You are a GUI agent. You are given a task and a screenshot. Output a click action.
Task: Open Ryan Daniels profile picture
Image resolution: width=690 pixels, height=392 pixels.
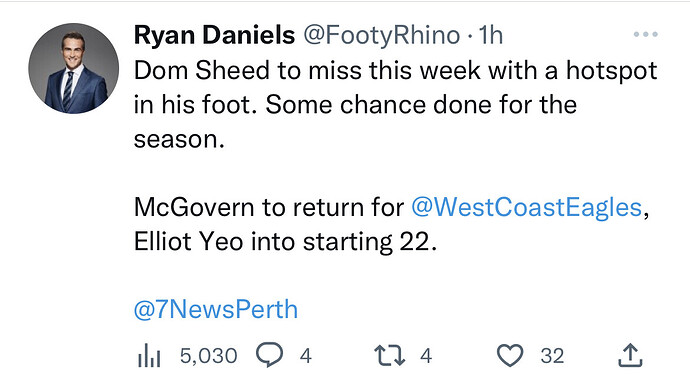coord(73,69)
